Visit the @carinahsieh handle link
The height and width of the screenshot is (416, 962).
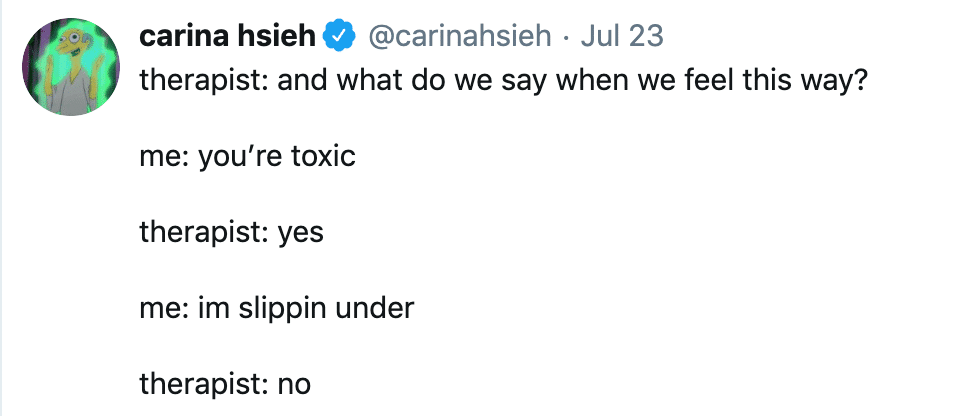459,37
